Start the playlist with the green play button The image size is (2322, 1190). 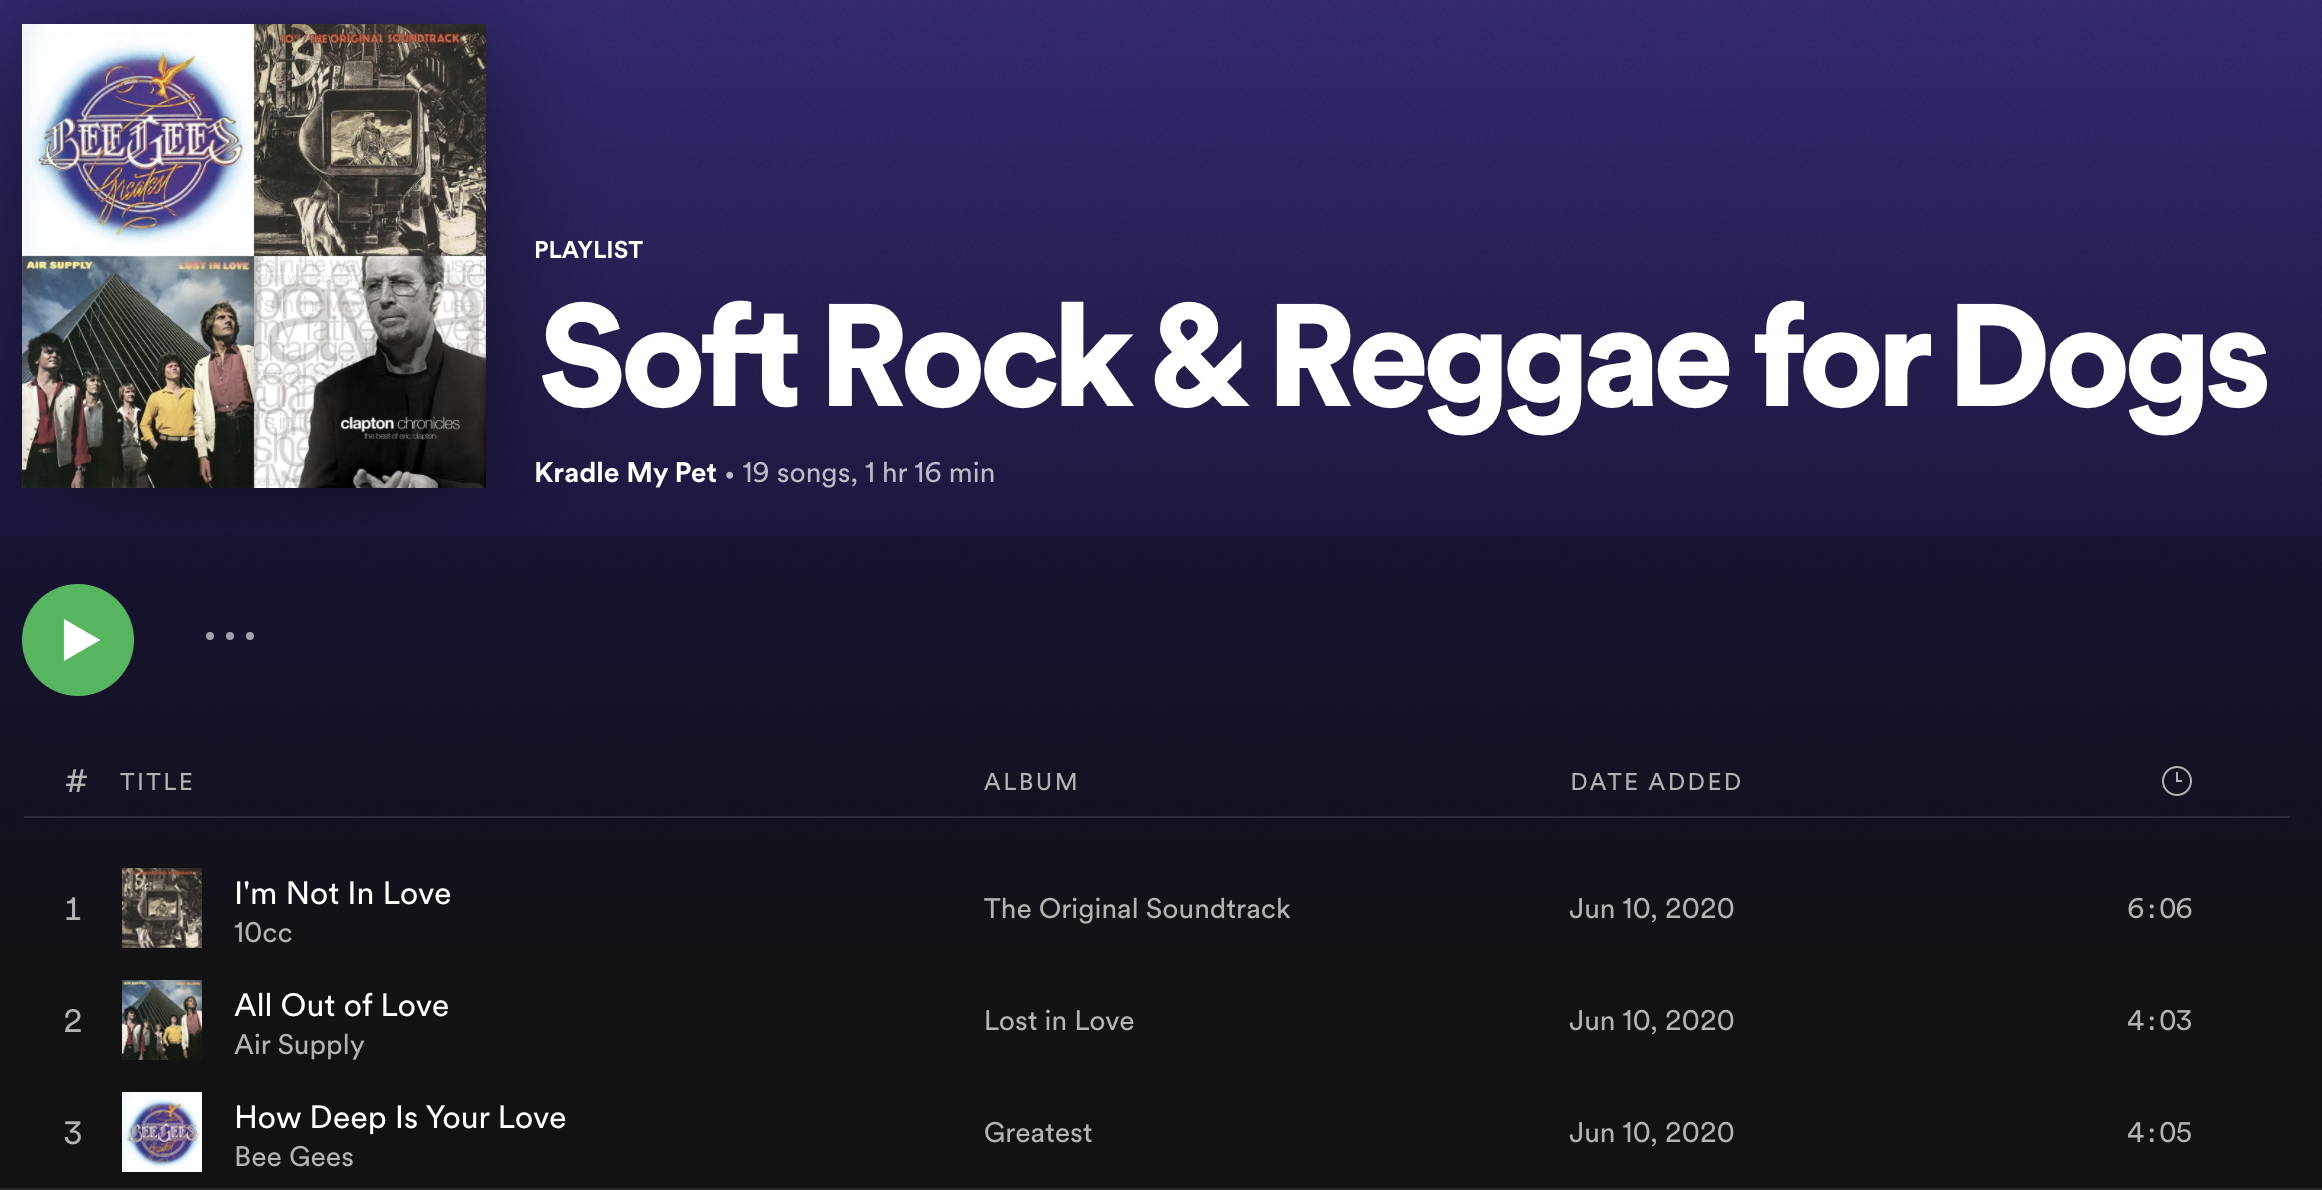point(78,640)
